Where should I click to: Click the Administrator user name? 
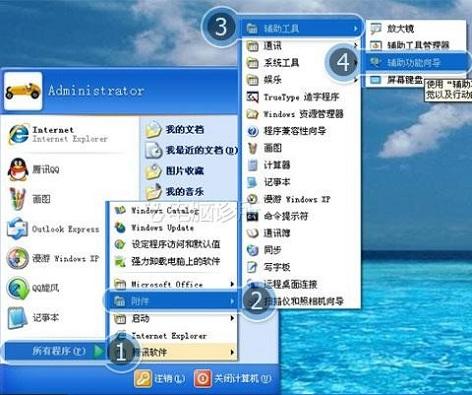pos(96,90)
